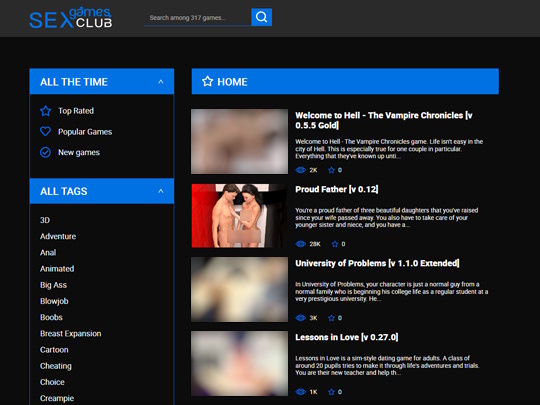Click the views eye icon under Welcome to Hell
This screenshot has width=540, height=405.
coord(301,170)
